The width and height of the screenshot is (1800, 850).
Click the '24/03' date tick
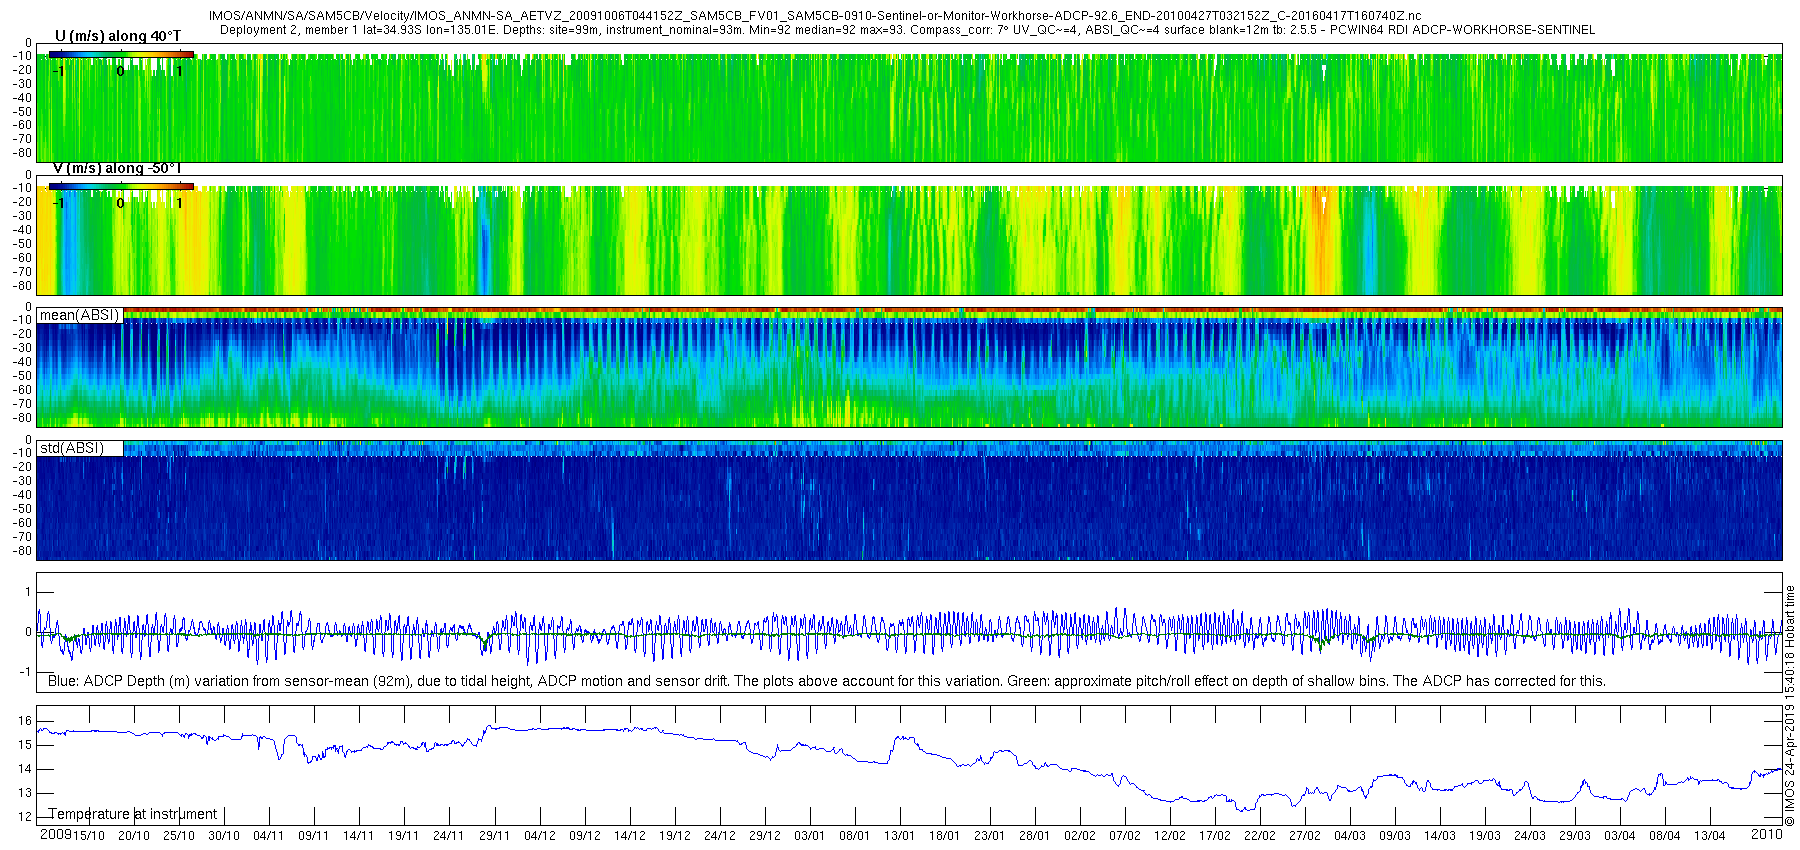(1530, 835)
